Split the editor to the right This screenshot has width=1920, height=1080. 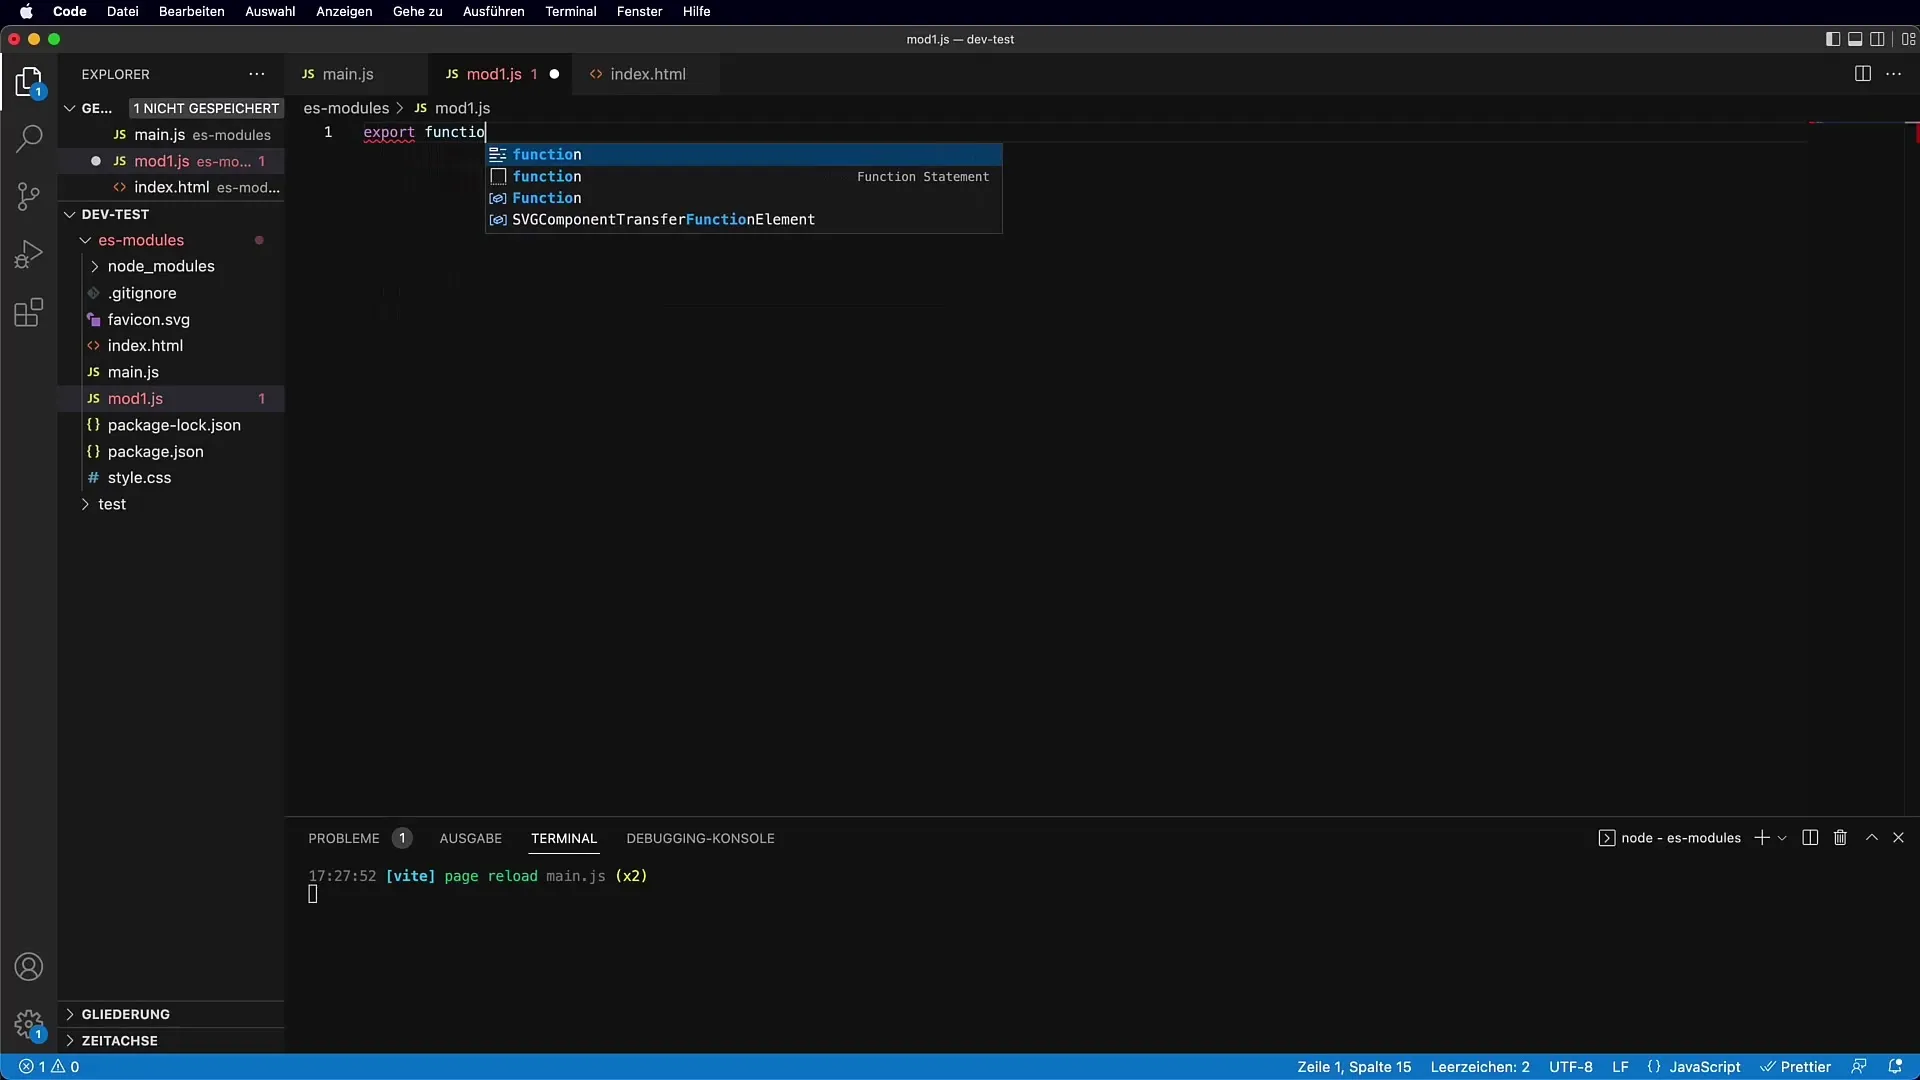(1862, 74)
